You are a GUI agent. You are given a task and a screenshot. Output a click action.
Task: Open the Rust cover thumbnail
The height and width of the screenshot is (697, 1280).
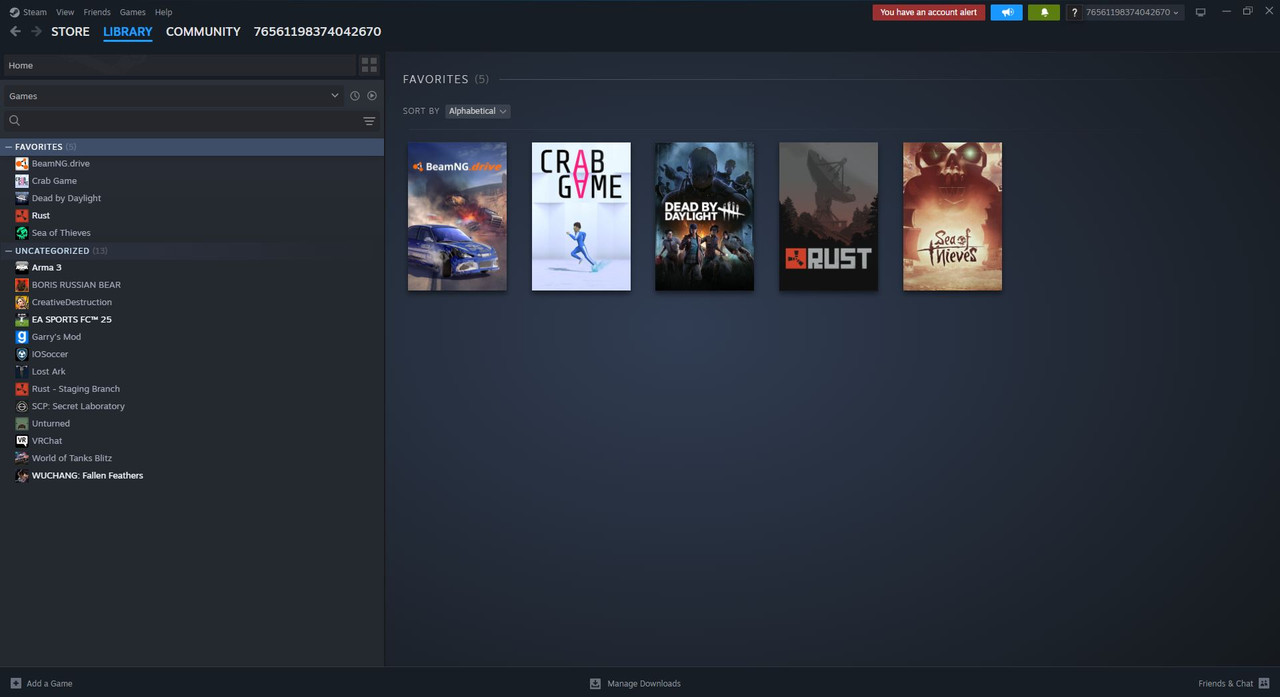coord(829,216)
